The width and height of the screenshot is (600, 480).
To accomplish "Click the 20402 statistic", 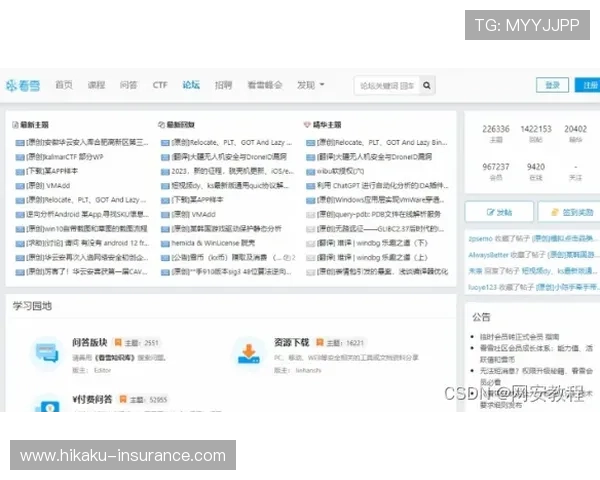I will click(576, 133).
